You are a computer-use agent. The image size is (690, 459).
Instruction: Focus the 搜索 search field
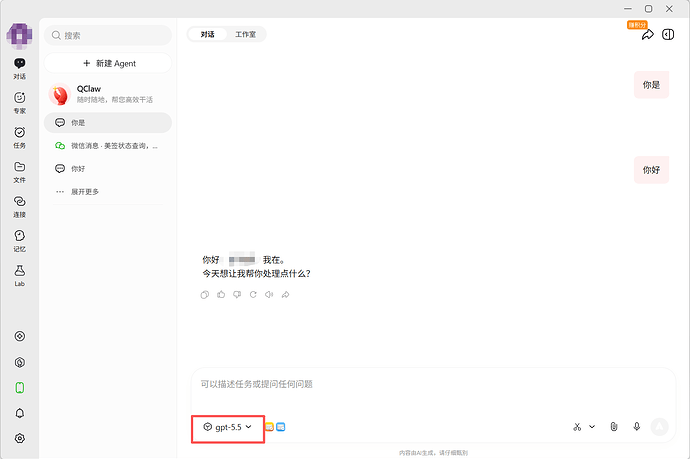pyautogui.click(x=108, y=35)
